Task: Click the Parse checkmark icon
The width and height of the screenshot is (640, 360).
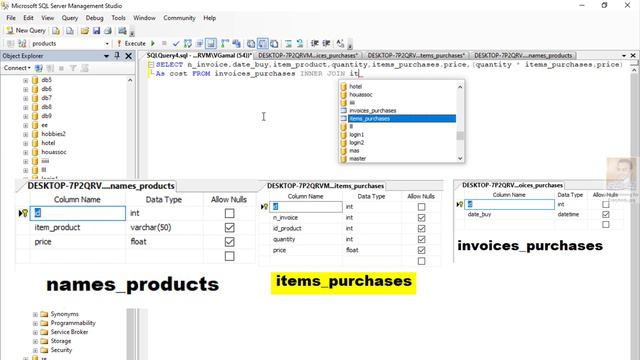Action: (176, 43)
